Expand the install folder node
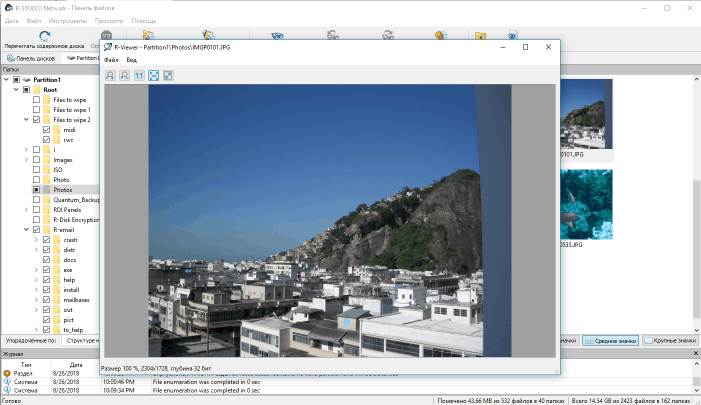The width and height of the screenshot is (701, 405). coord(36,290)
